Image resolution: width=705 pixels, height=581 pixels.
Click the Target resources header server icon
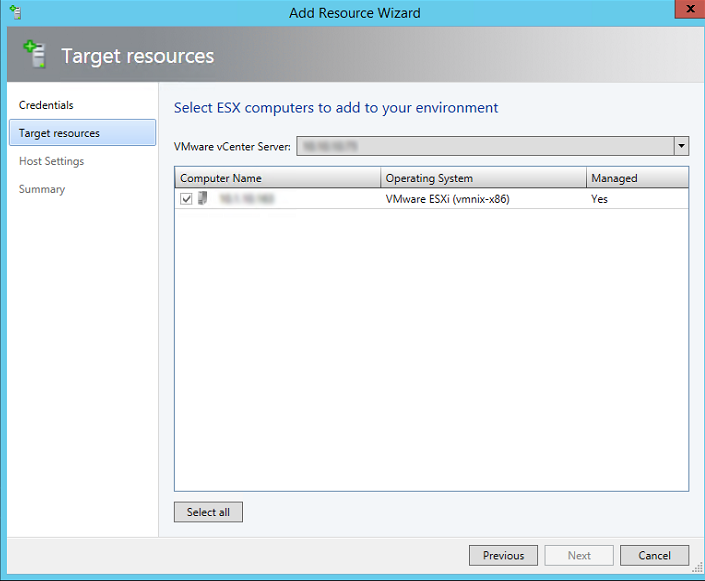35,54
